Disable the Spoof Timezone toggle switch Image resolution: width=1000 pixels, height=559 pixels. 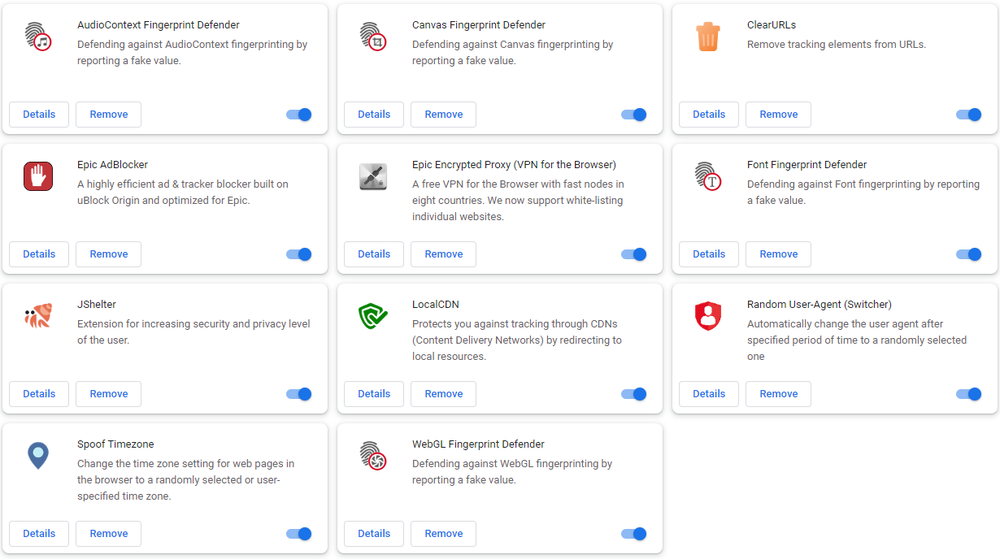[299, 534]
